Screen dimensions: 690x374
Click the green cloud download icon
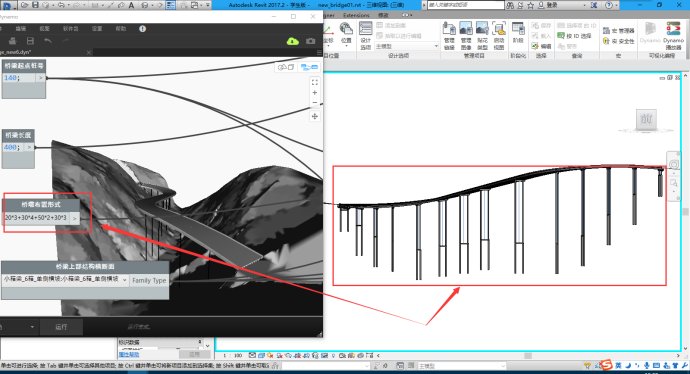[x=293, y=41]
